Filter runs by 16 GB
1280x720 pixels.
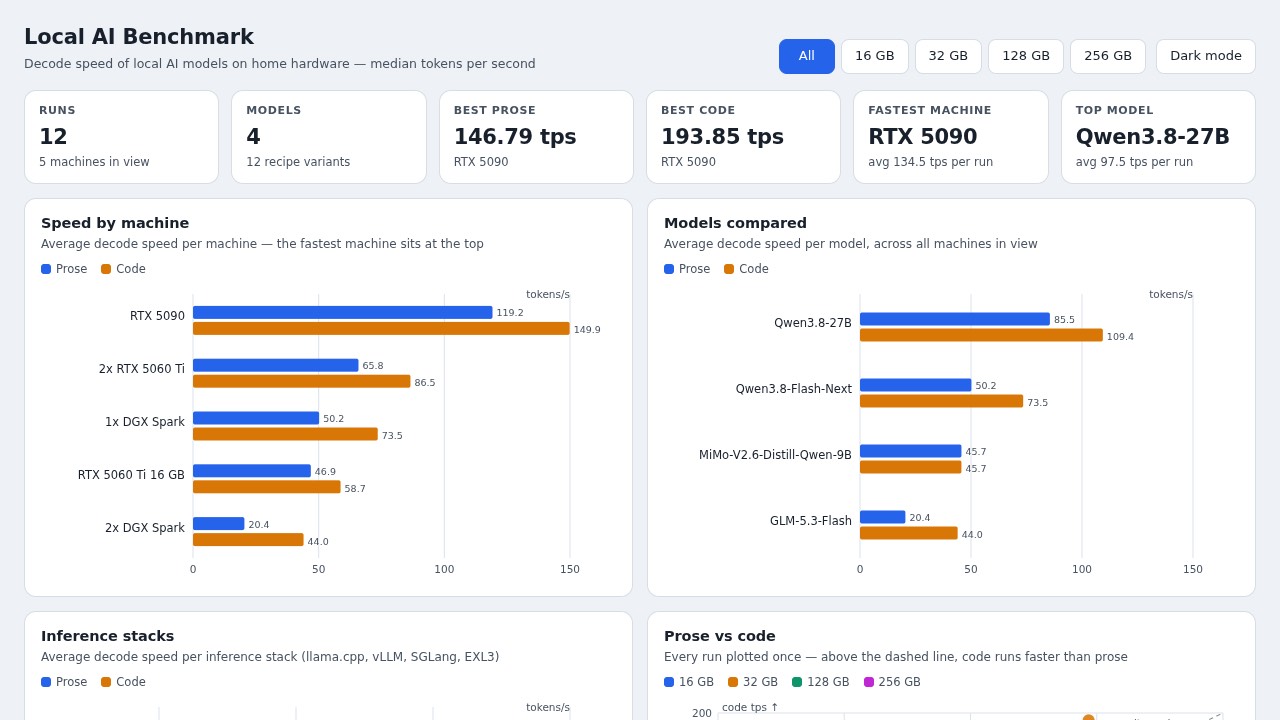[x=874, y=56]
